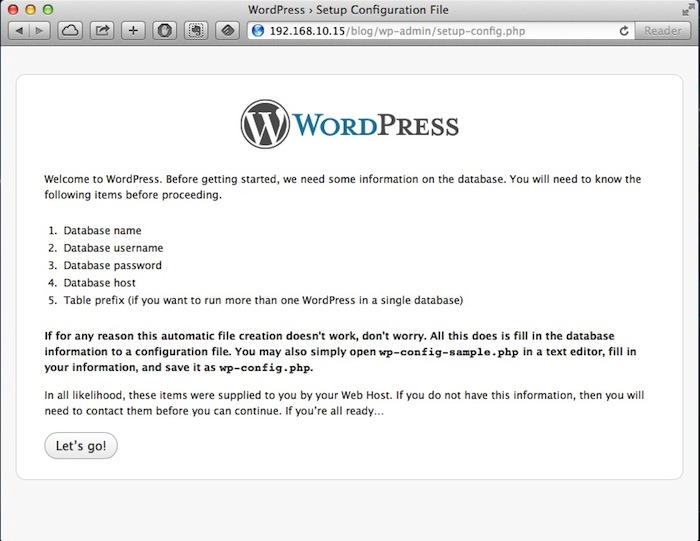
Task: Click the dashed-square hand extension icon
Action: pos(196,31)
